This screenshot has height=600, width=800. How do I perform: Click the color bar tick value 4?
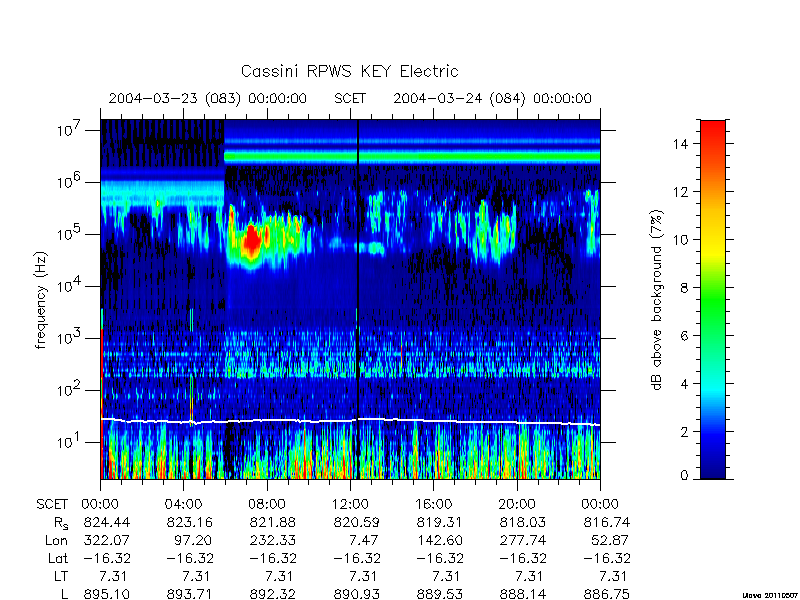[685, 384]
